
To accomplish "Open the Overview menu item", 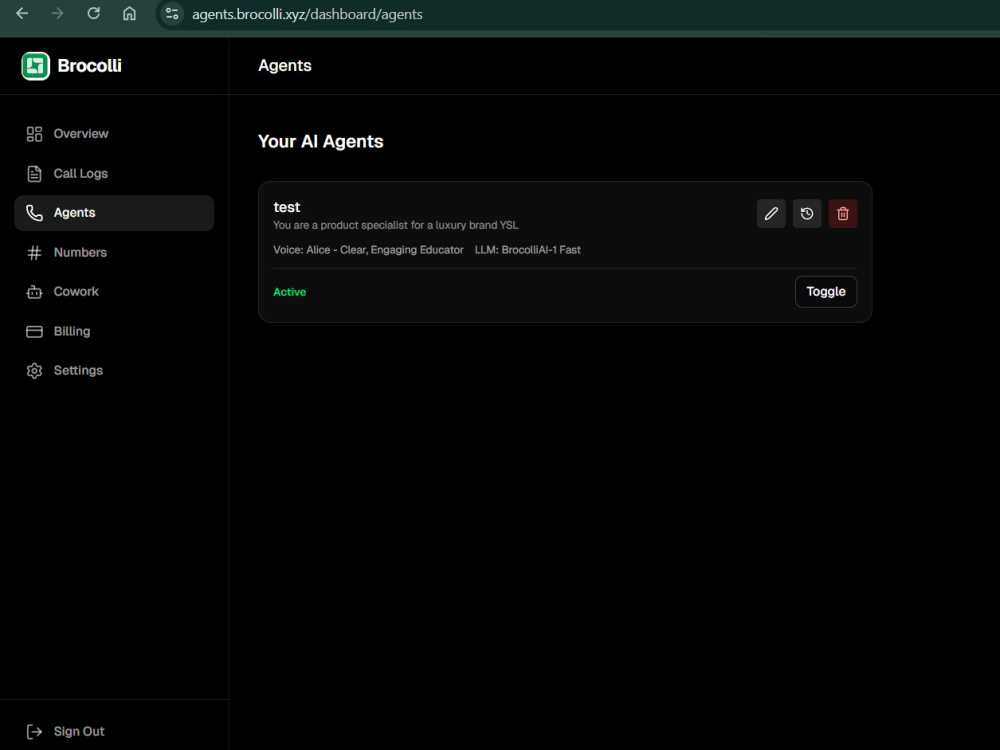I will point(114,134).
